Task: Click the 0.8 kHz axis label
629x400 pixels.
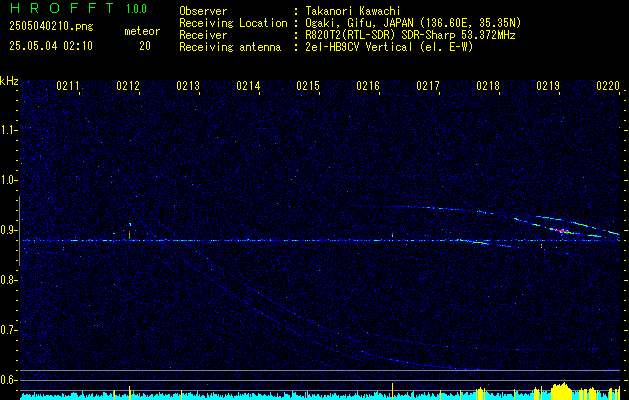Action: tap(8, 280)
